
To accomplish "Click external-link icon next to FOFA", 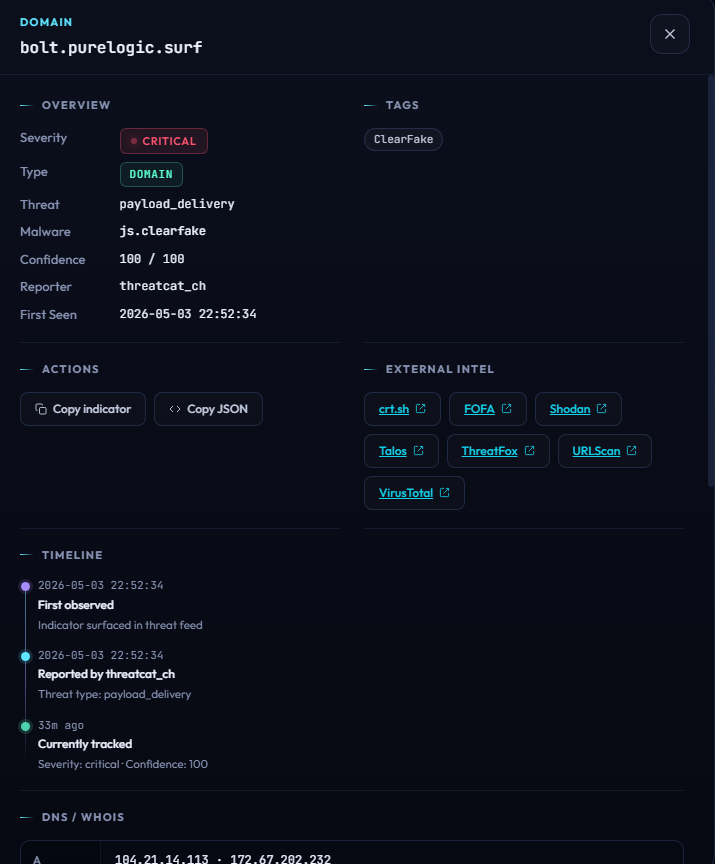I will [507, 408].
